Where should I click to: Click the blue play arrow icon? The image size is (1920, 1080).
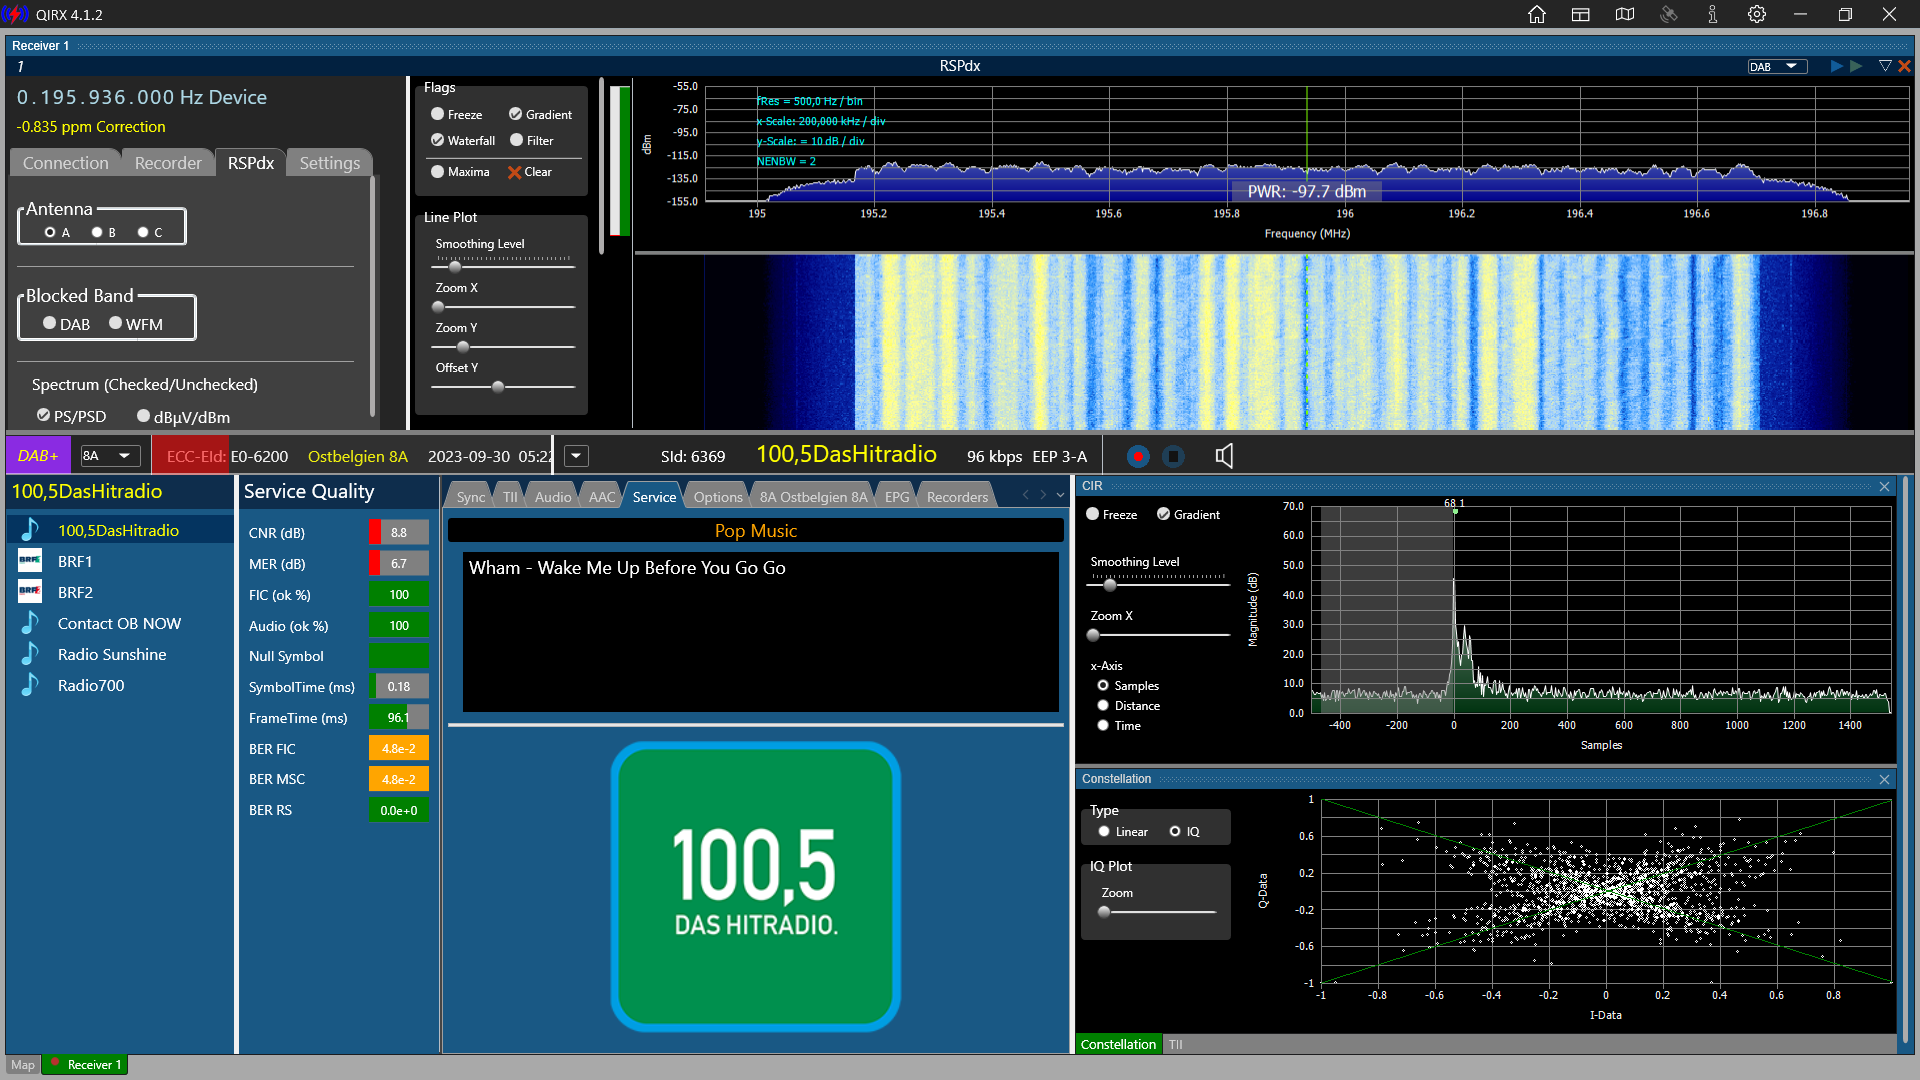click(1836, 66)
